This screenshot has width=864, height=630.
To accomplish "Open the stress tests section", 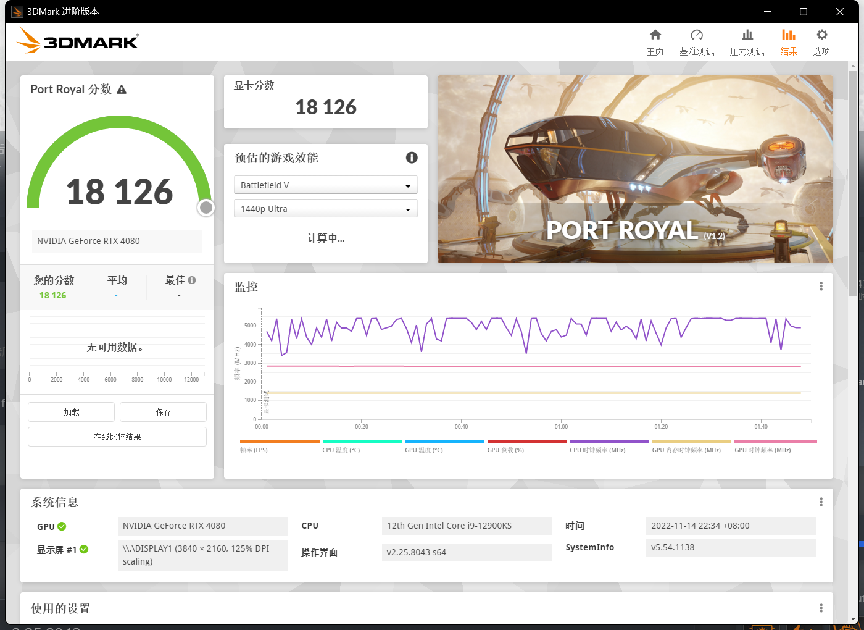I will (x=746, y=40).
